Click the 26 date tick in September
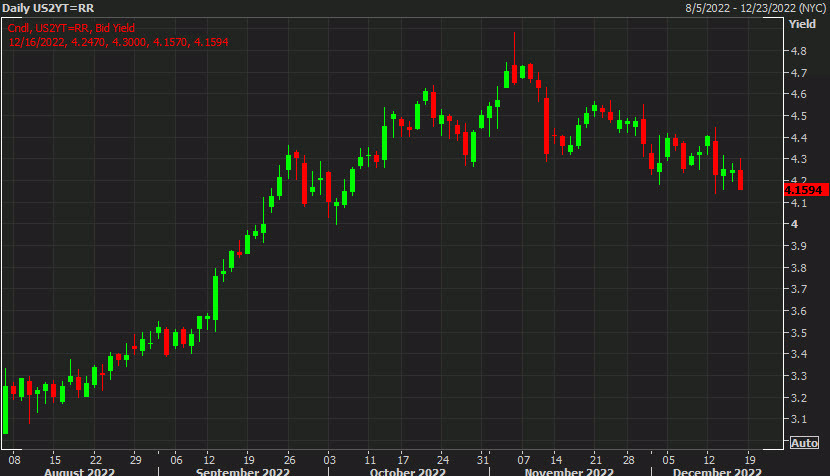 tap(288, 453)
